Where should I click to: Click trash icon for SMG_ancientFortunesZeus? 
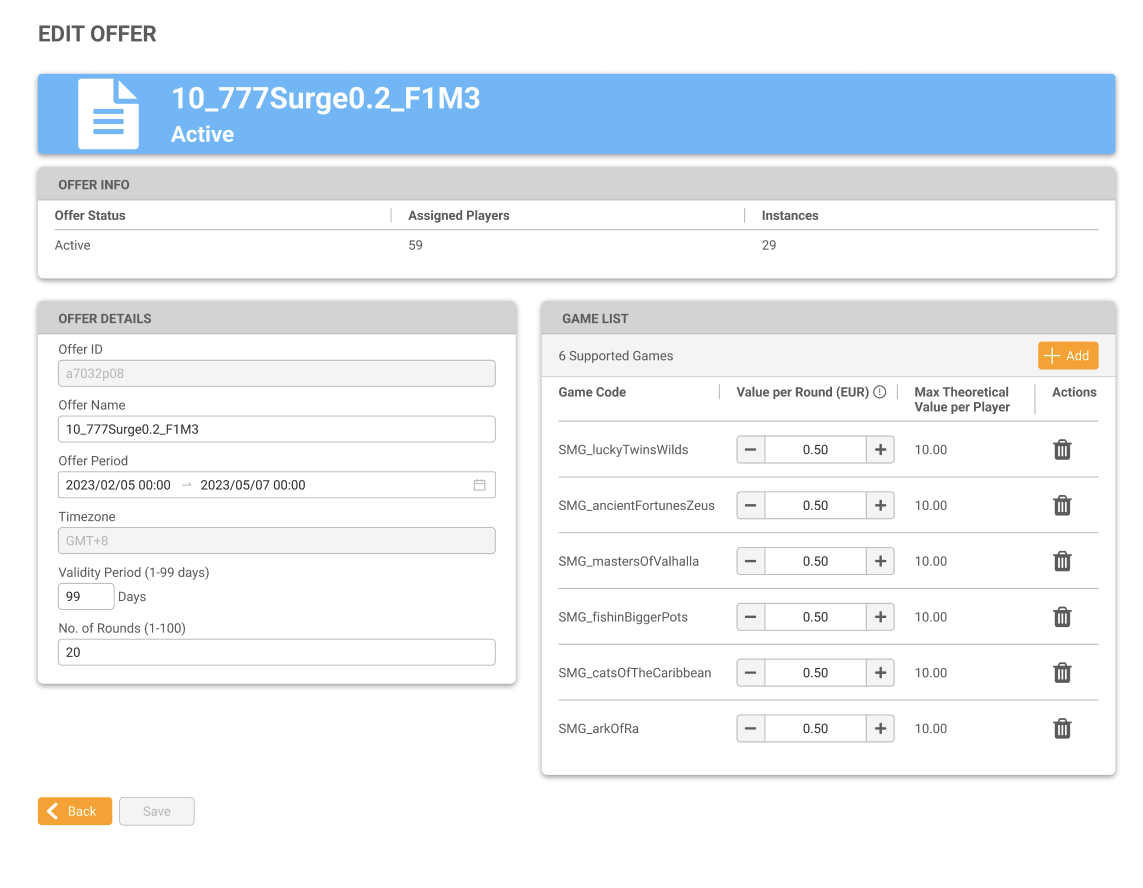click(1062, 506)
